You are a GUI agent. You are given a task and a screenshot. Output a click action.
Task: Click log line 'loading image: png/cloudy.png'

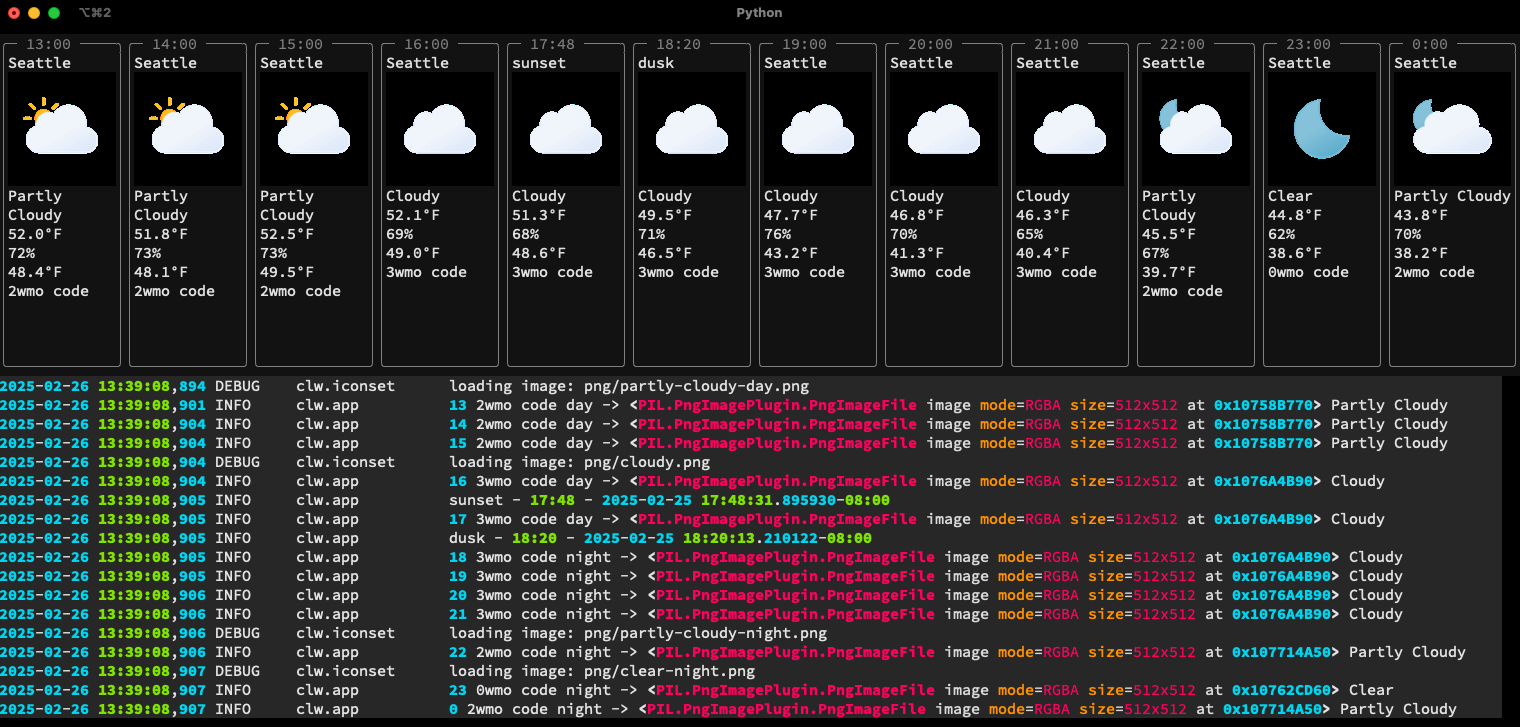coord(579,462)
